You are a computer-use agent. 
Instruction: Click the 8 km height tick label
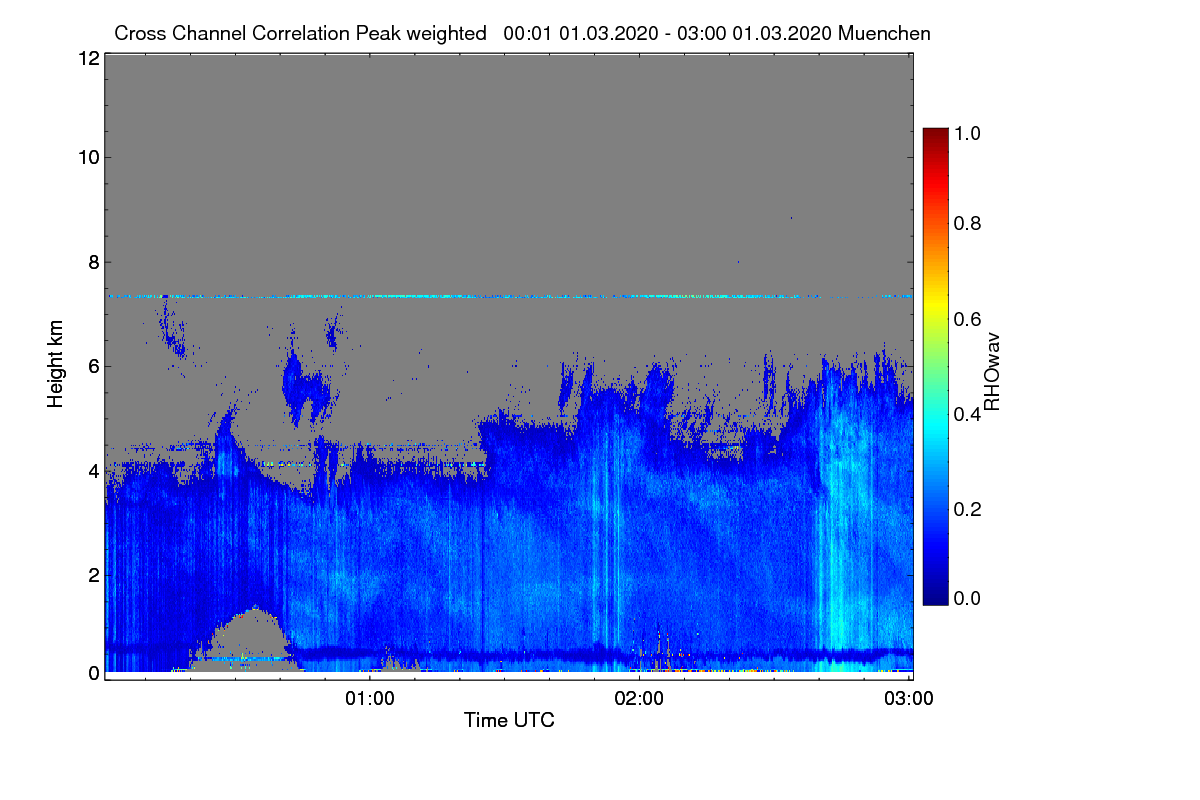pyautogui.click(x=92, y=262)
